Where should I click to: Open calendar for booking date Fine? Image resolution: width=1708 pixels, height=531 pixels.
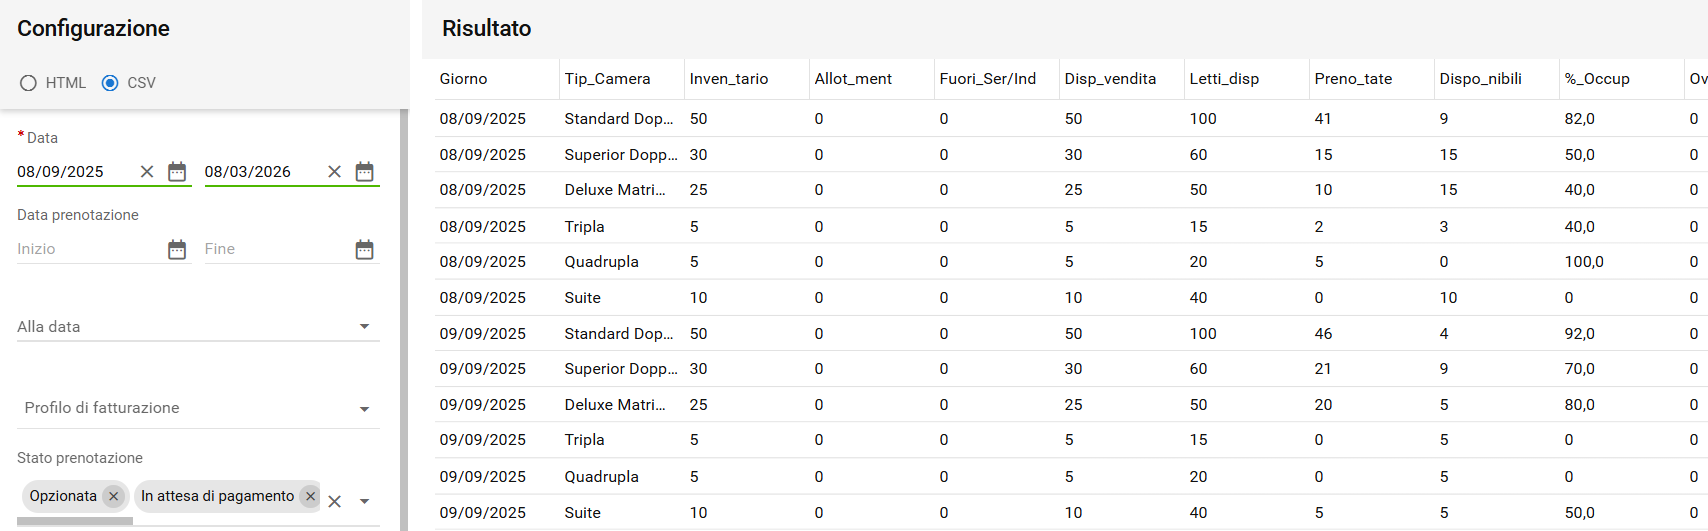pyautogui.click(x=365, y=249)
